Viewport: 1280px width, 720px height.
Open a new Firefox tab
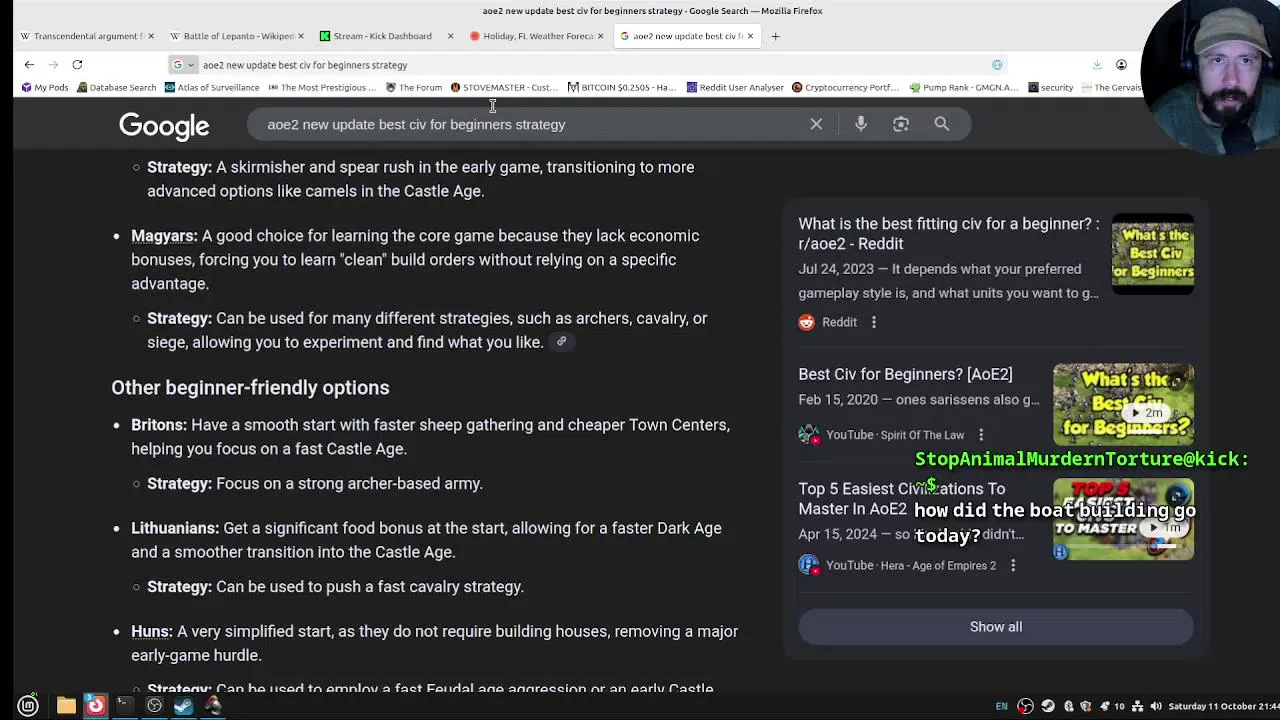[775, 36]
